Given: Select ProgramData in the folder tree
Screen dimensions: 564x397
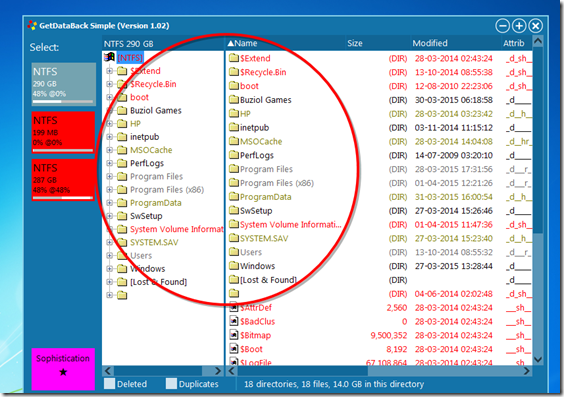Looking at the screenshot, I should click(x=155, y=203).
